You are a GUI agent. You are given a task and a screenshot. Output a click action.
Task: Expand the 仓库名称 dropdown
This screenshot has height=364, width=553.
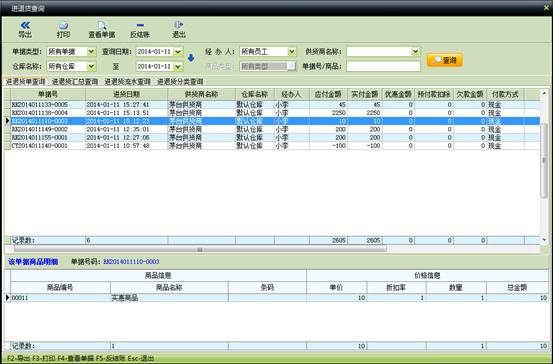[x=91, y=66]
